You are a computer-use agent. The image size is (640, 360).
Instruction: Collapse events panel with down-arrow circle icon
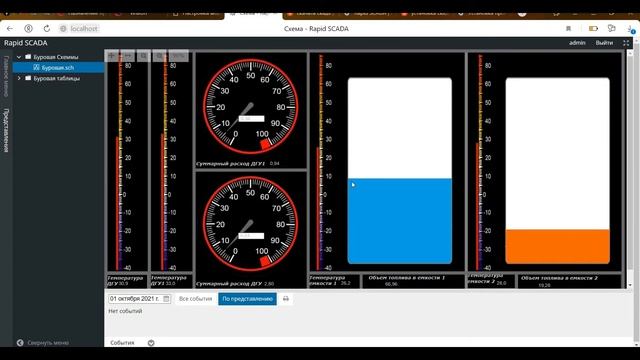[151, 343]
